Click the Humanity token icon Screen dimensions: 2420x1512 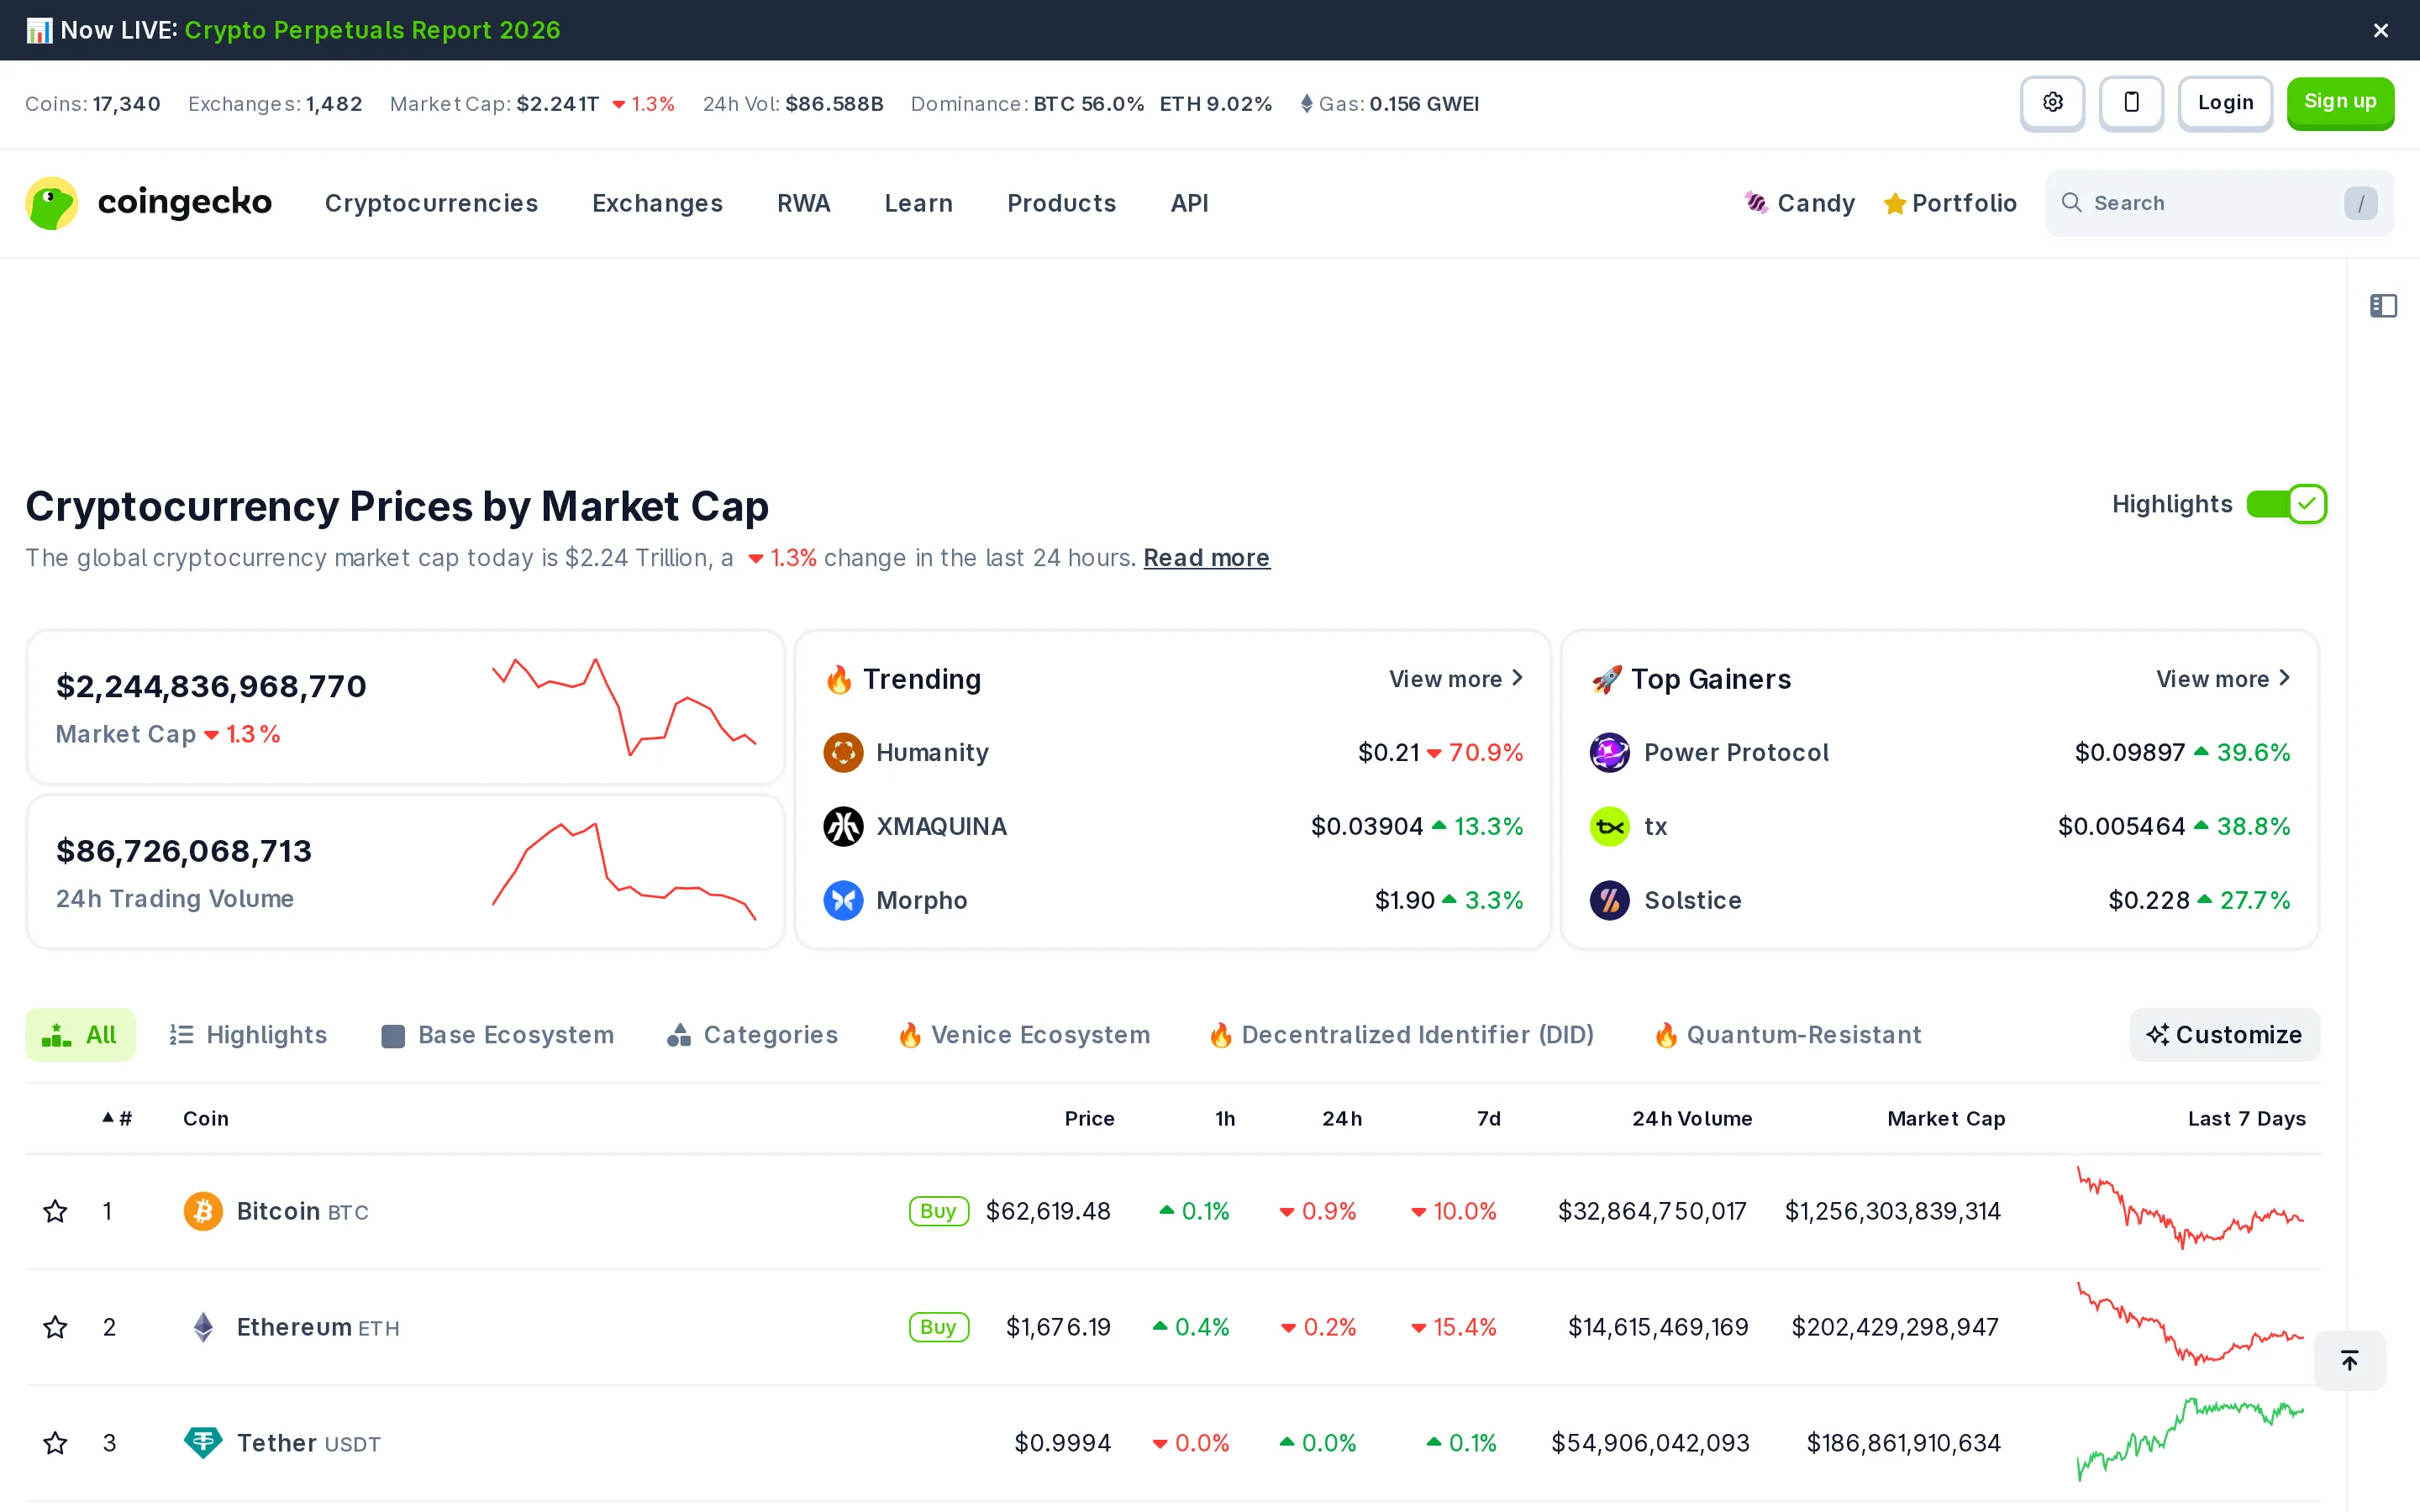tap(843, 753)
